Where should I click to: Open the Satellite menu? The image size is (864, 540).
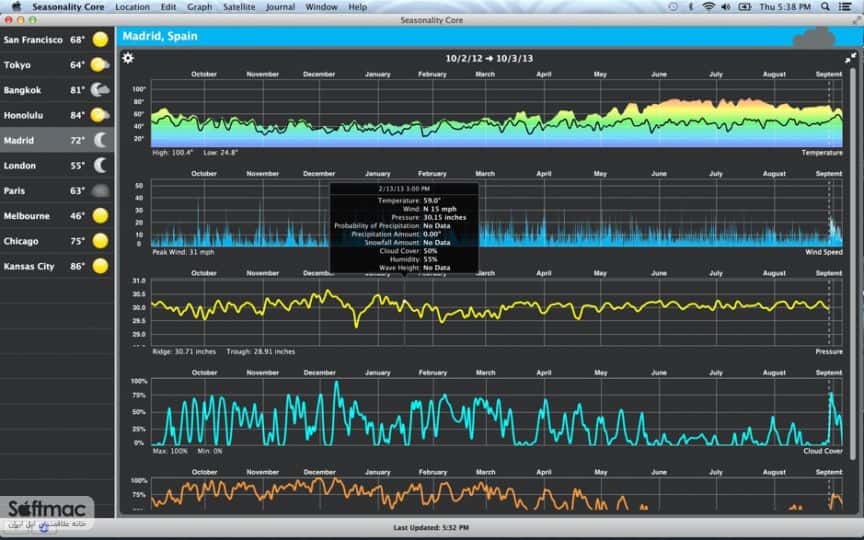(239, 7)
